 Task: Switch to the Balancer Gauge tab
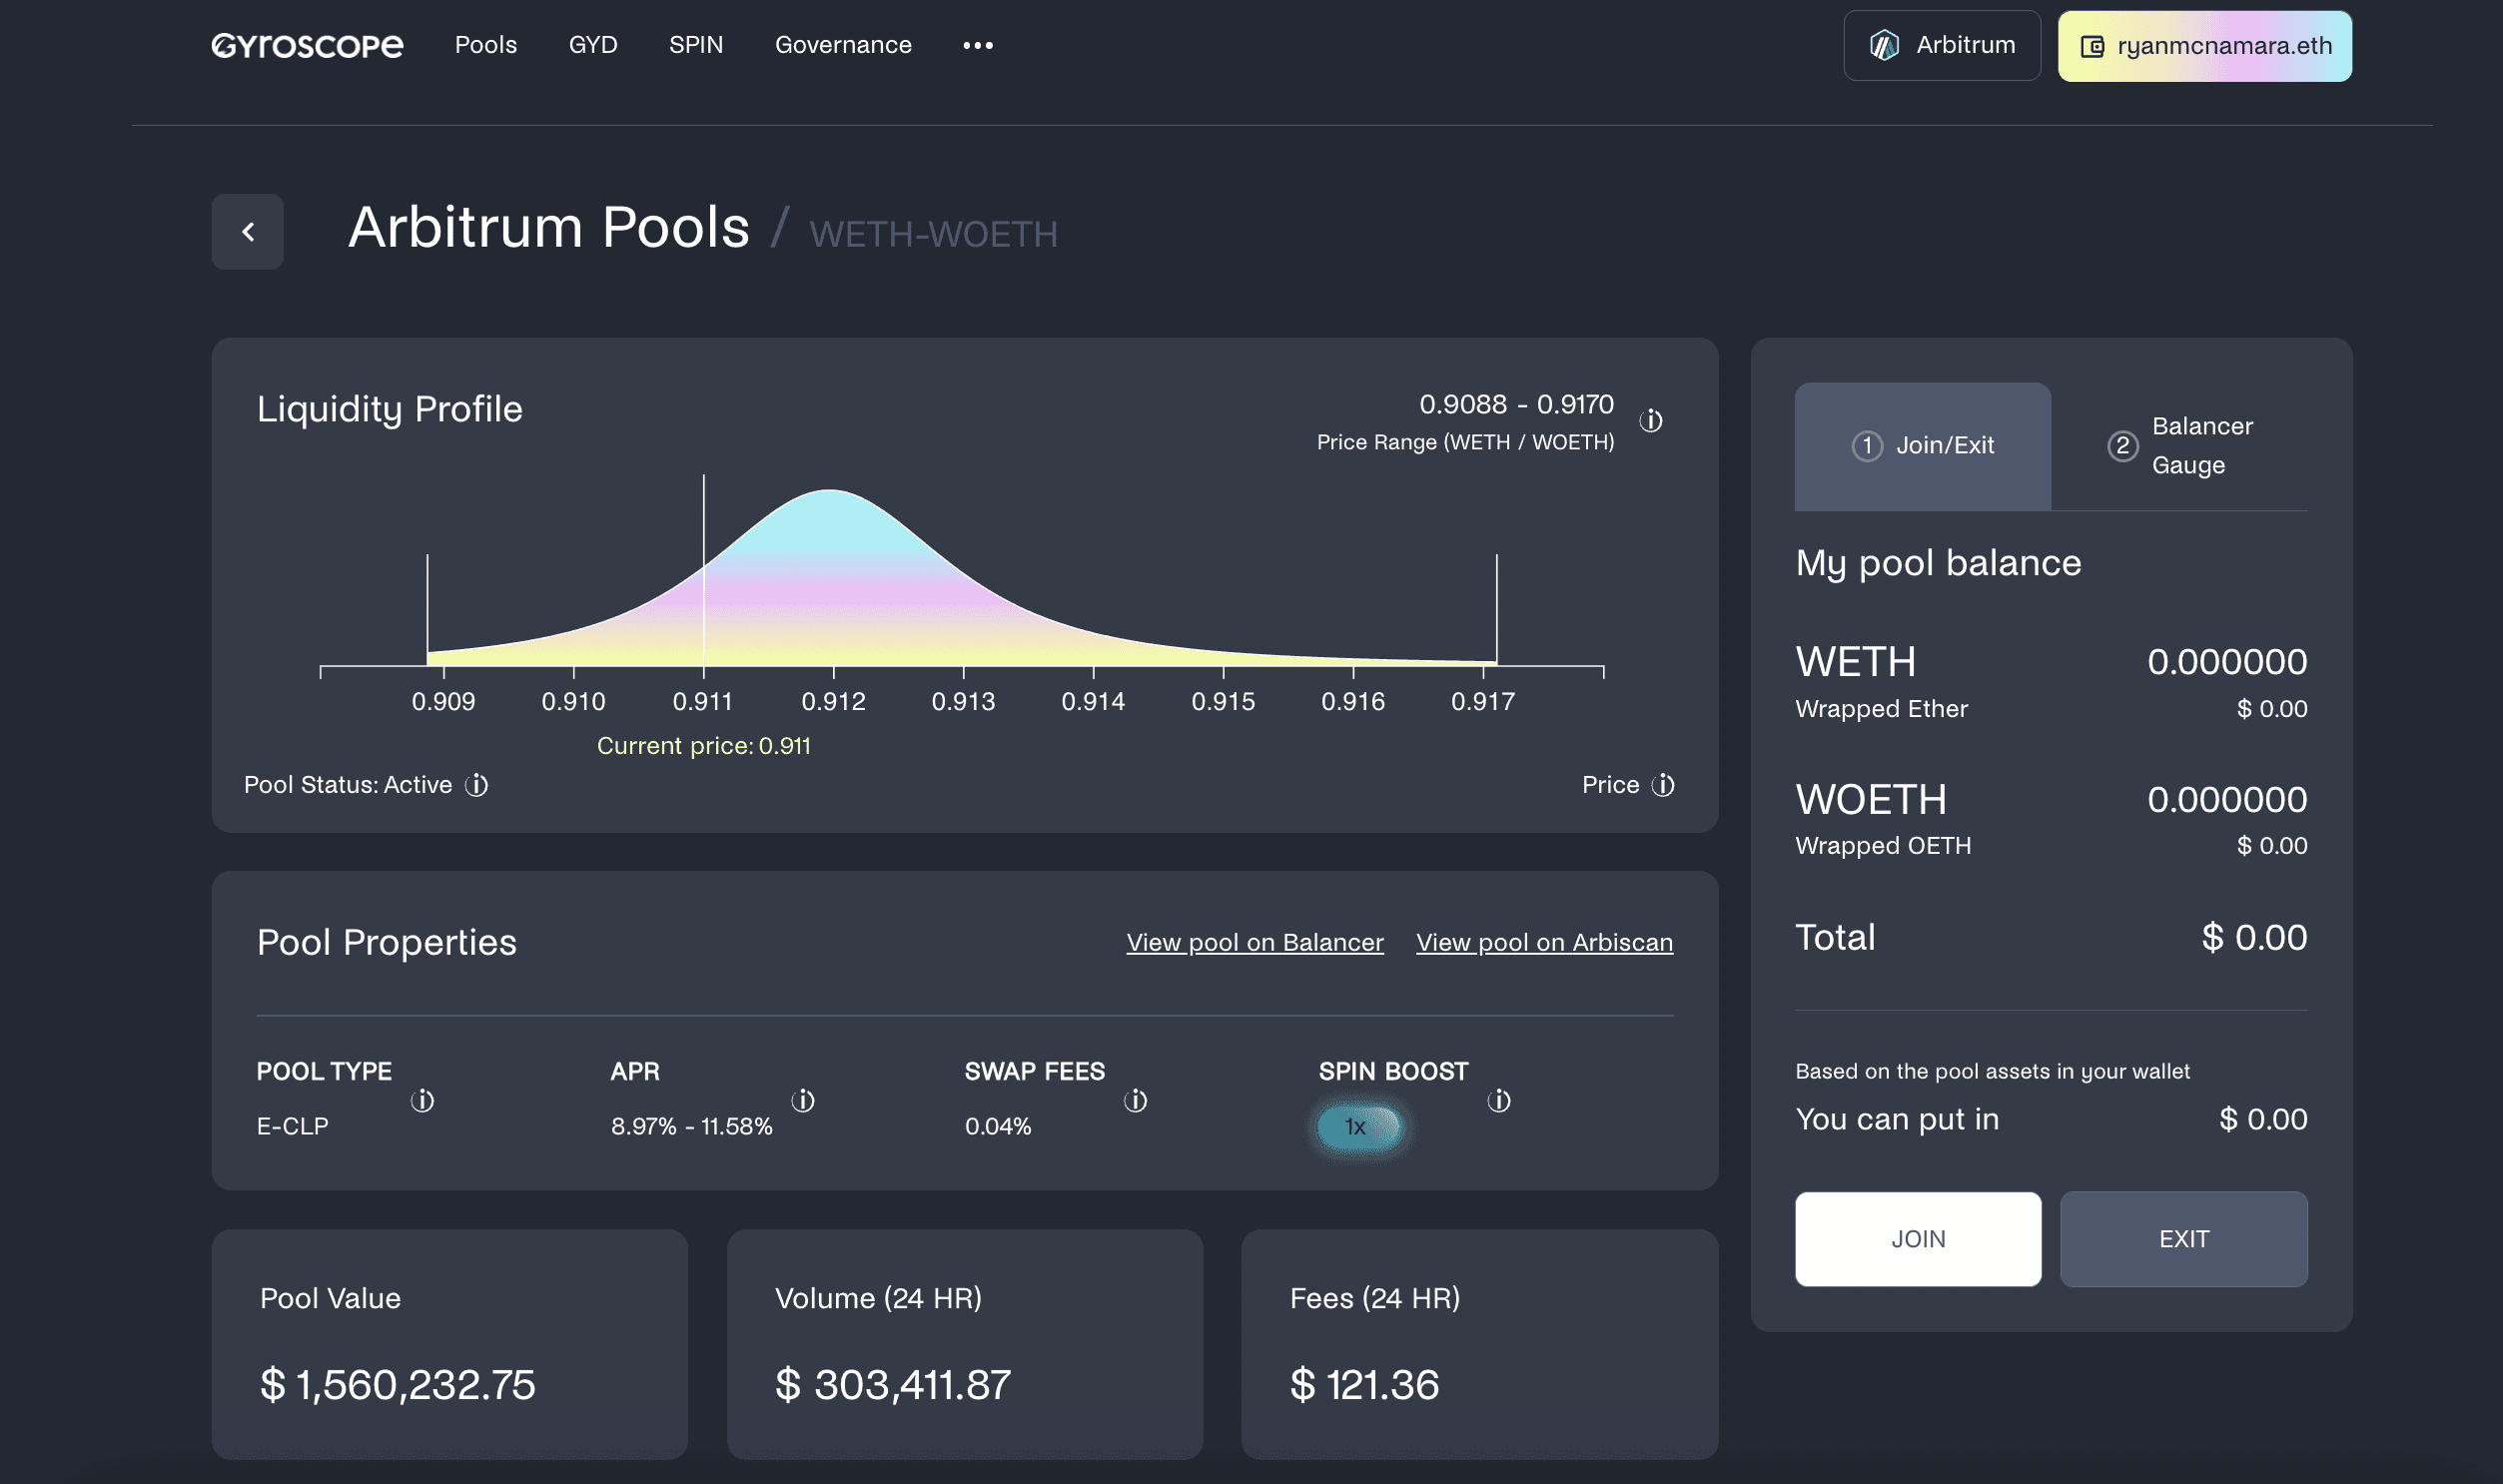[2180, 446]
